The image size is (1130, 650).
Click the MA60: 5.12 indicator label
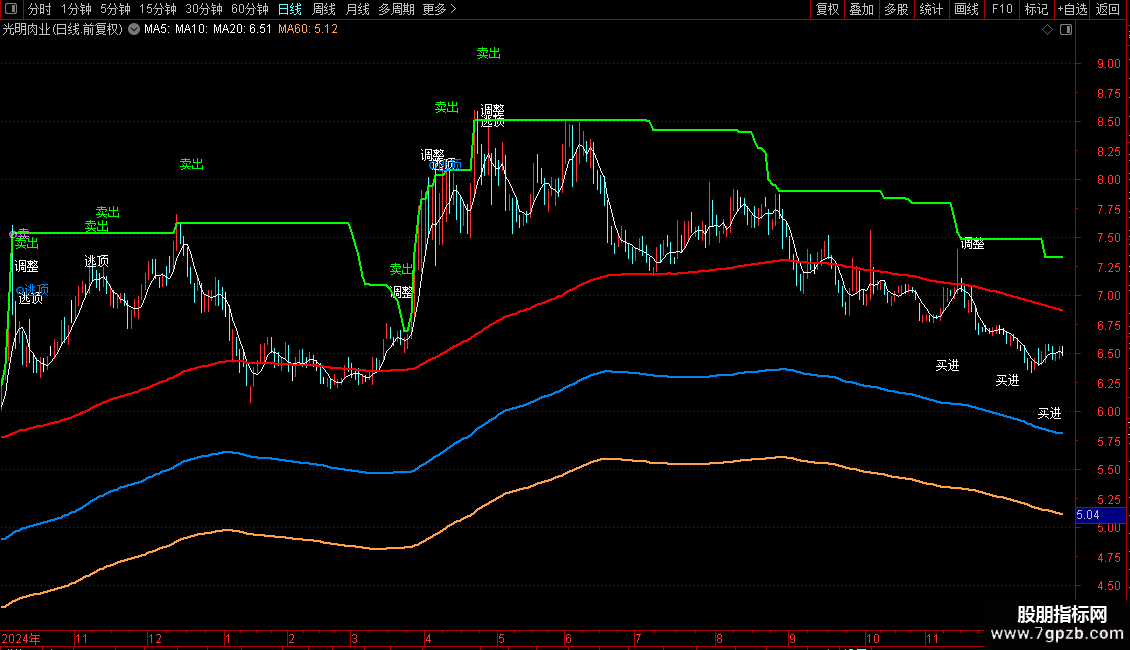point(308,30)
